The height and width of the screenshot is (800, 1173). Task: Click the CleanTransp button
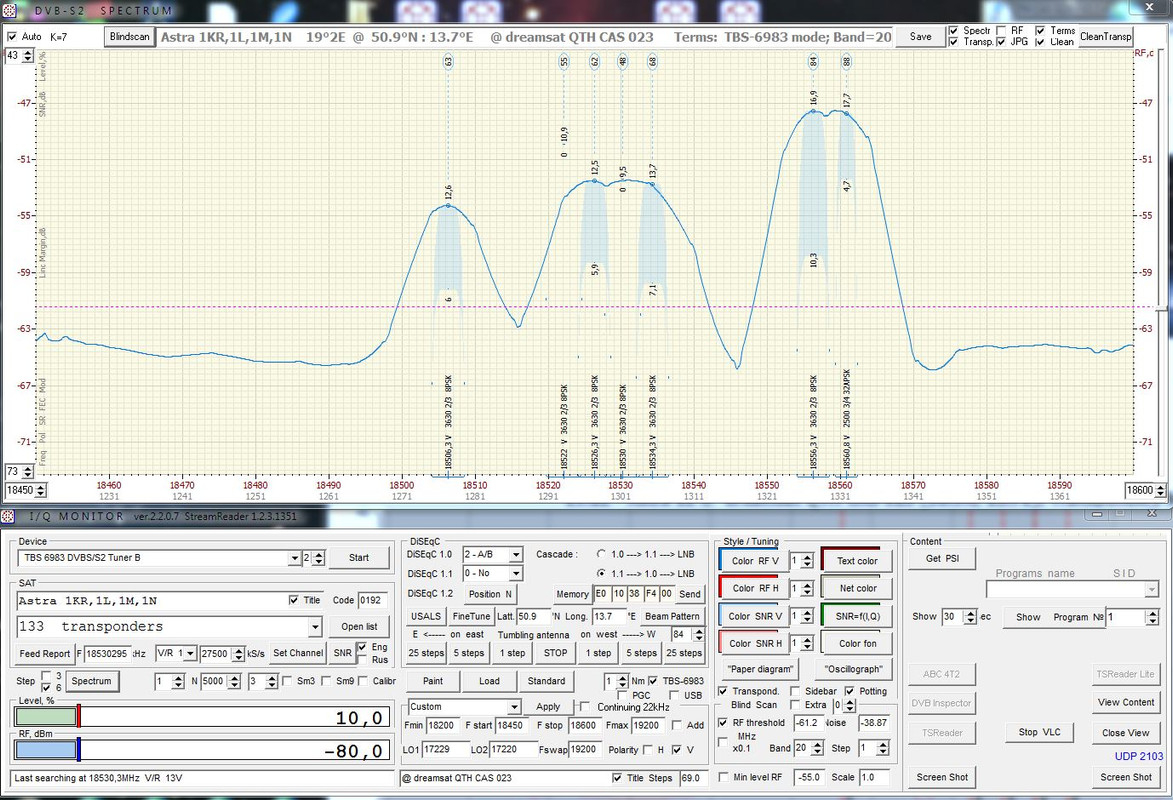1106,37
